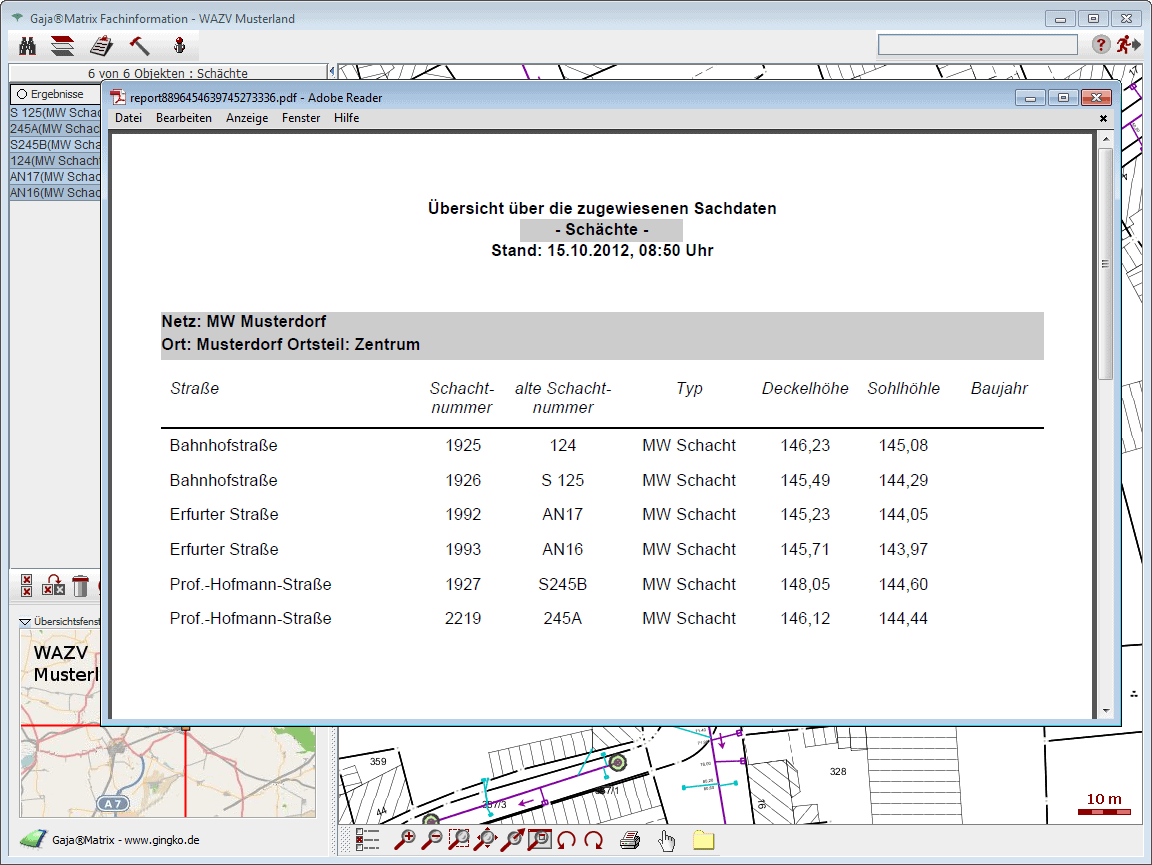
Task: Click the yellow folder icon
Action: point(703,840)
